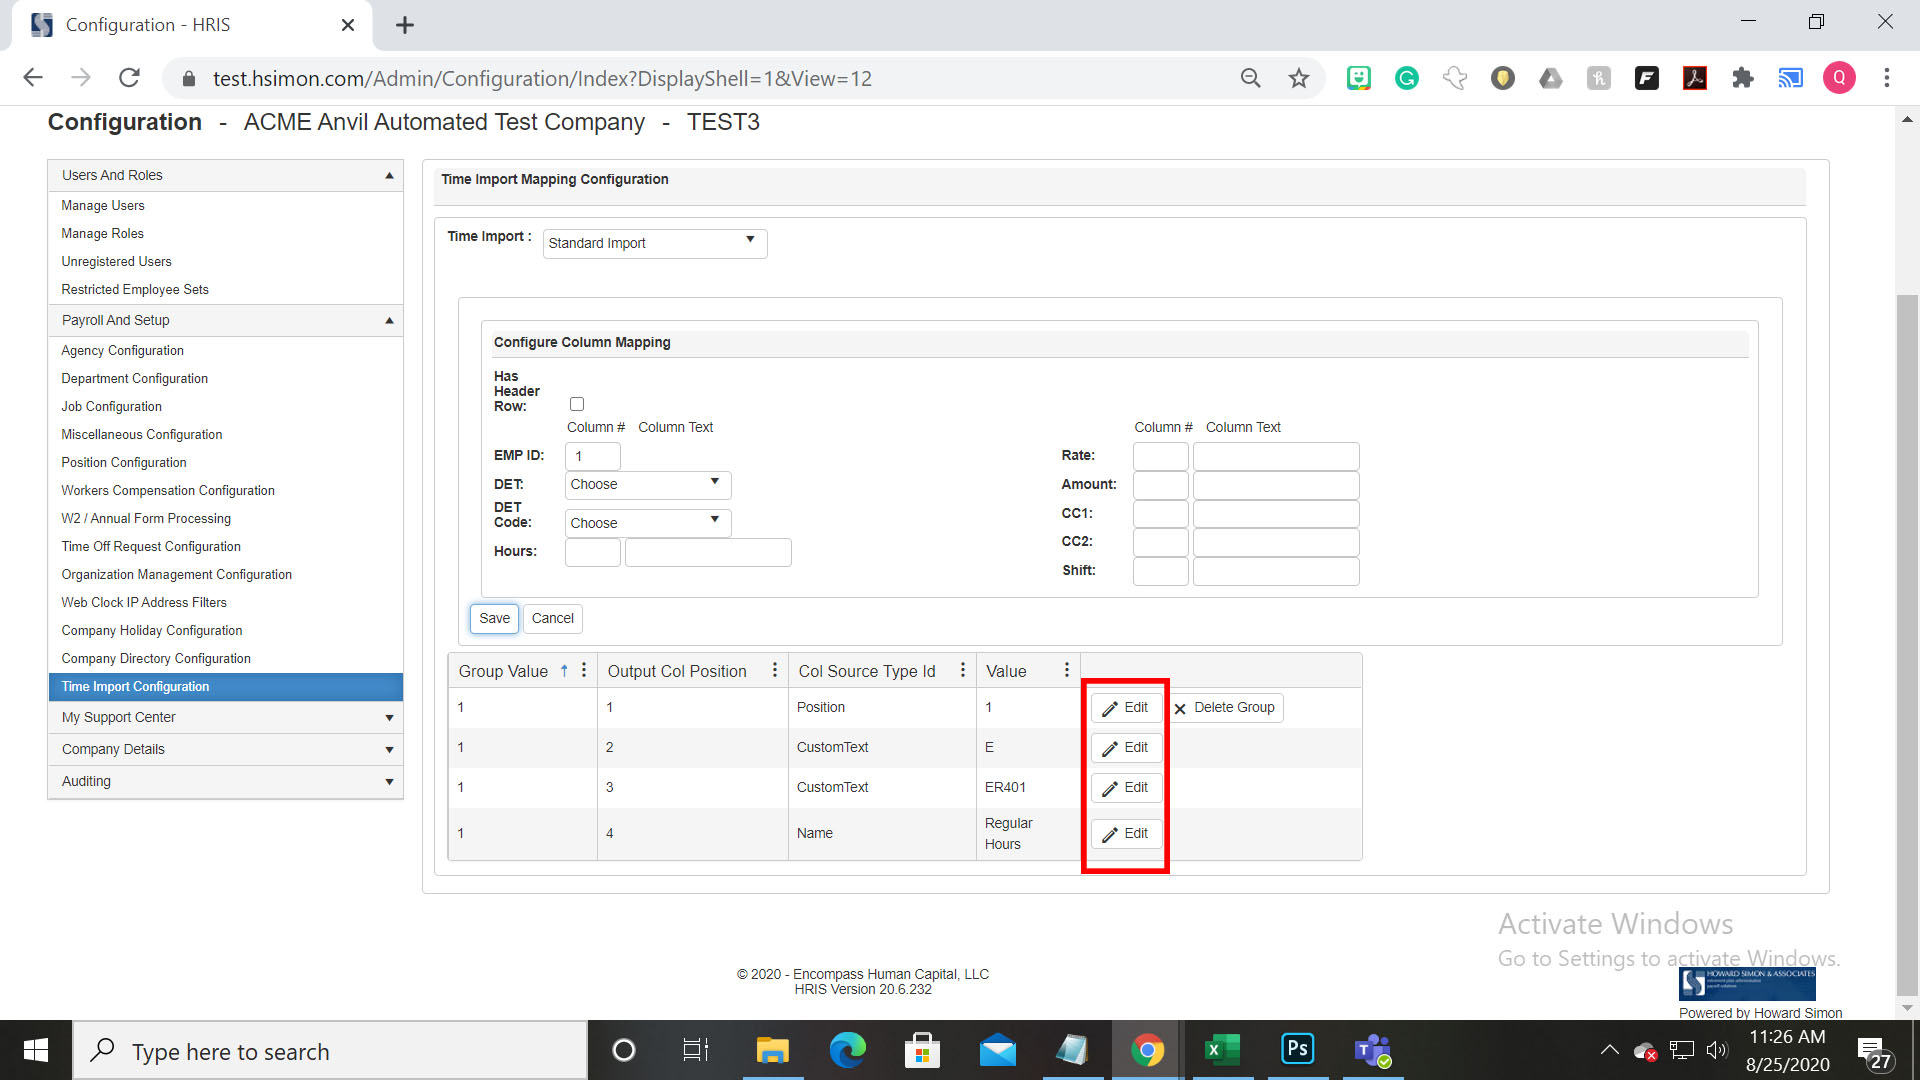Viewport: 1920px width, 1080px height.
Task: Open Microsoft Store from taskbar
Action: [x=922, y=1051]
